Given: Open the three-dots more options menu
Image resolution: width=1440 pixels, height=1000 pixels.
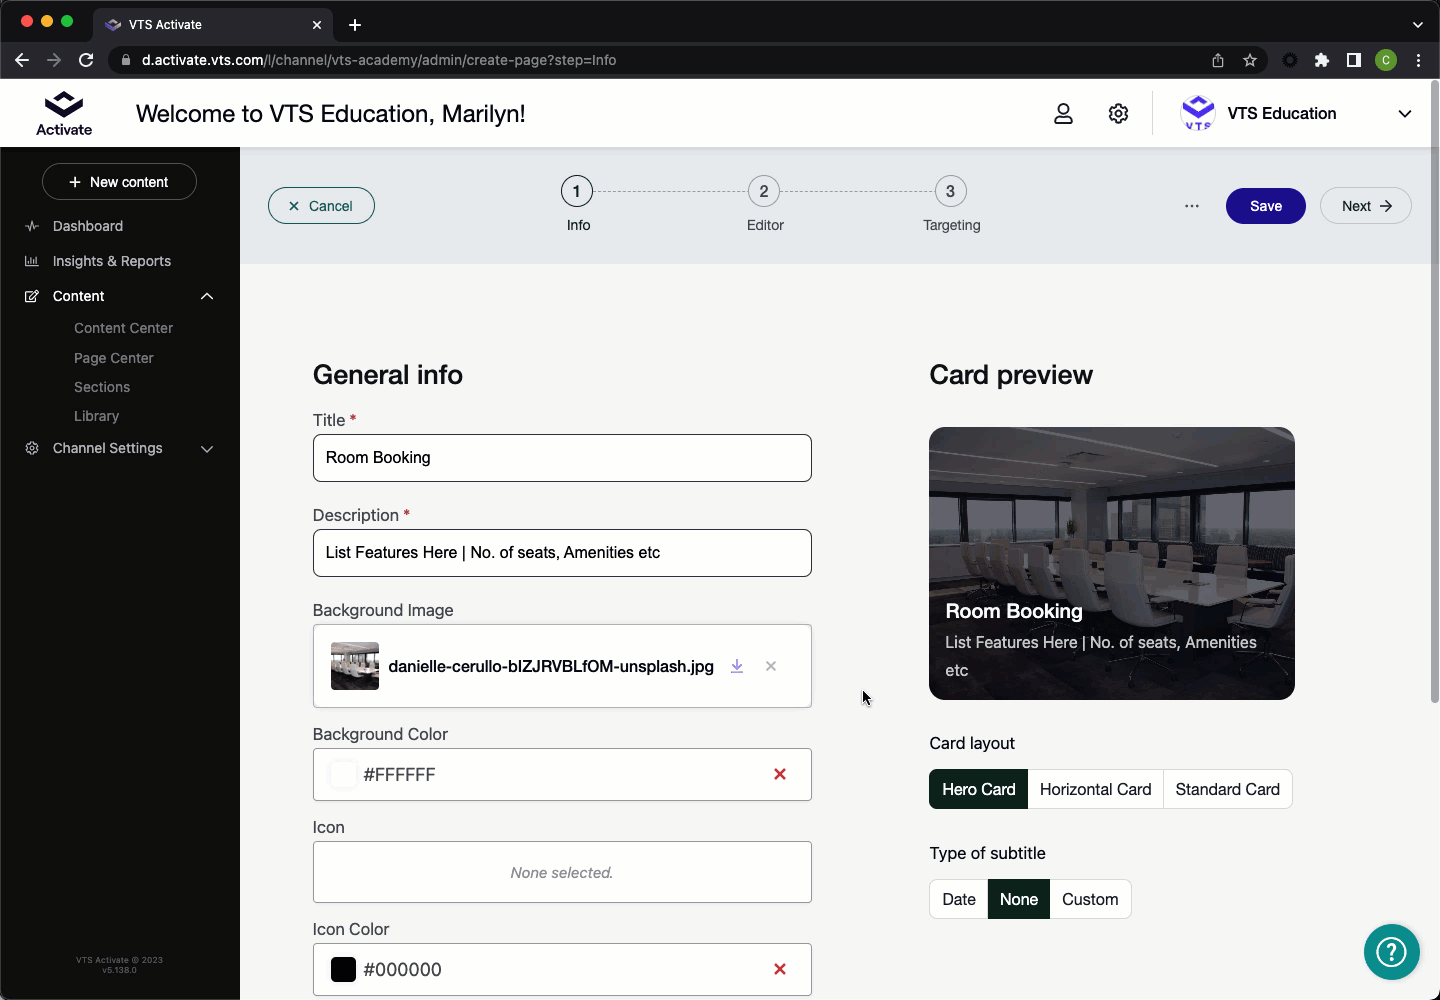Looking at the screenshot, I should (1192, 206).
